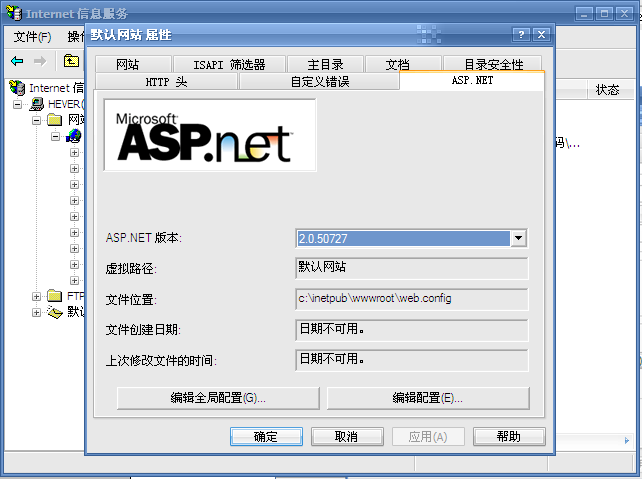Select the Internet Information Services root icon
This screenshot has height=479, width=642.
17,88
